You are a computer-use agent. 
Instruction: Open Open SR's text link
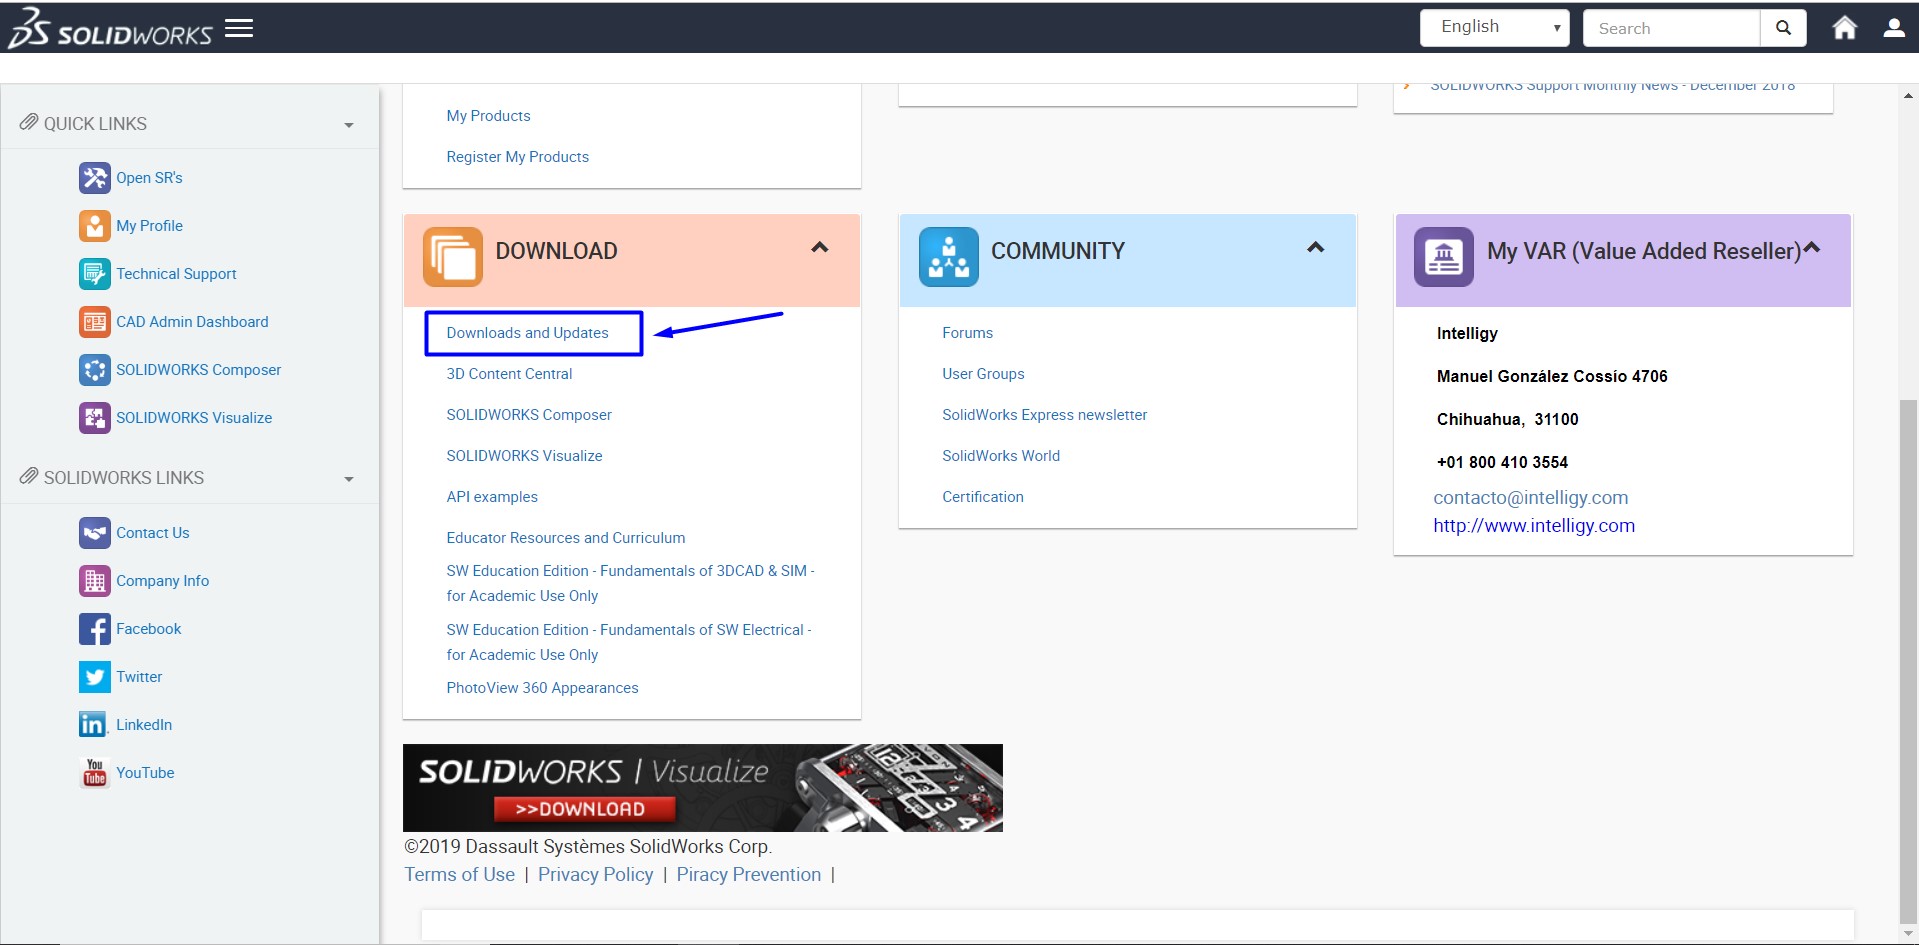tap(149, 178)
